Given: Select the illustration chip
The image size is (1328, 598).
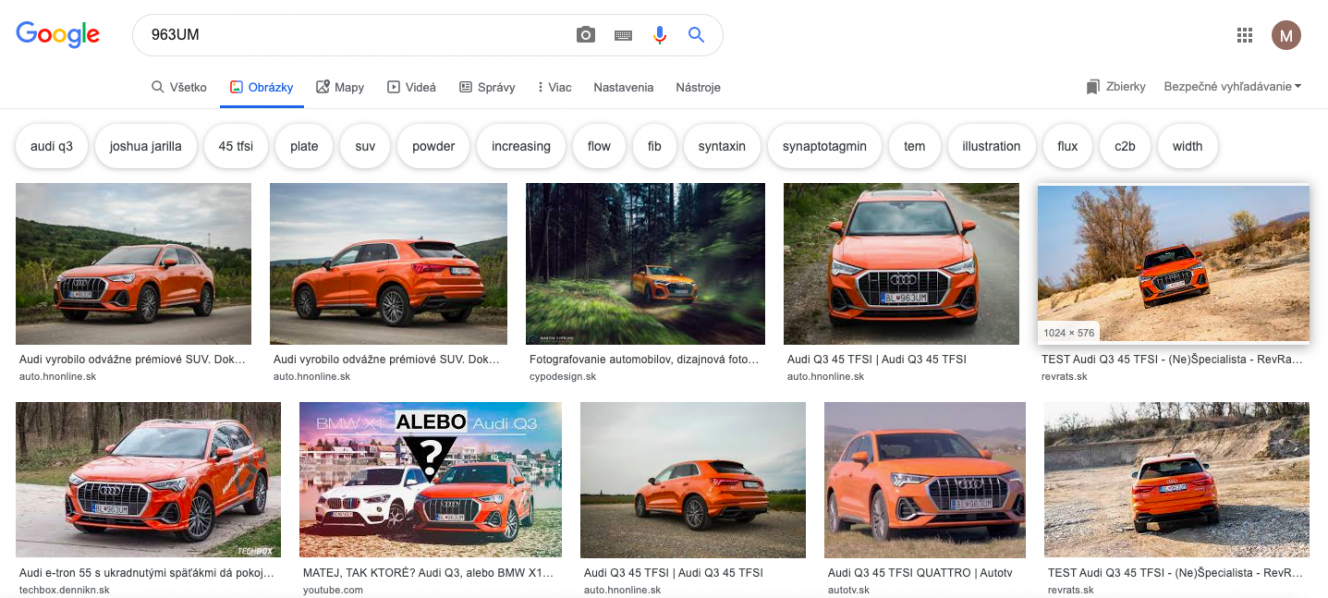Looking at the screenshot, I should [x=991, y=146].
